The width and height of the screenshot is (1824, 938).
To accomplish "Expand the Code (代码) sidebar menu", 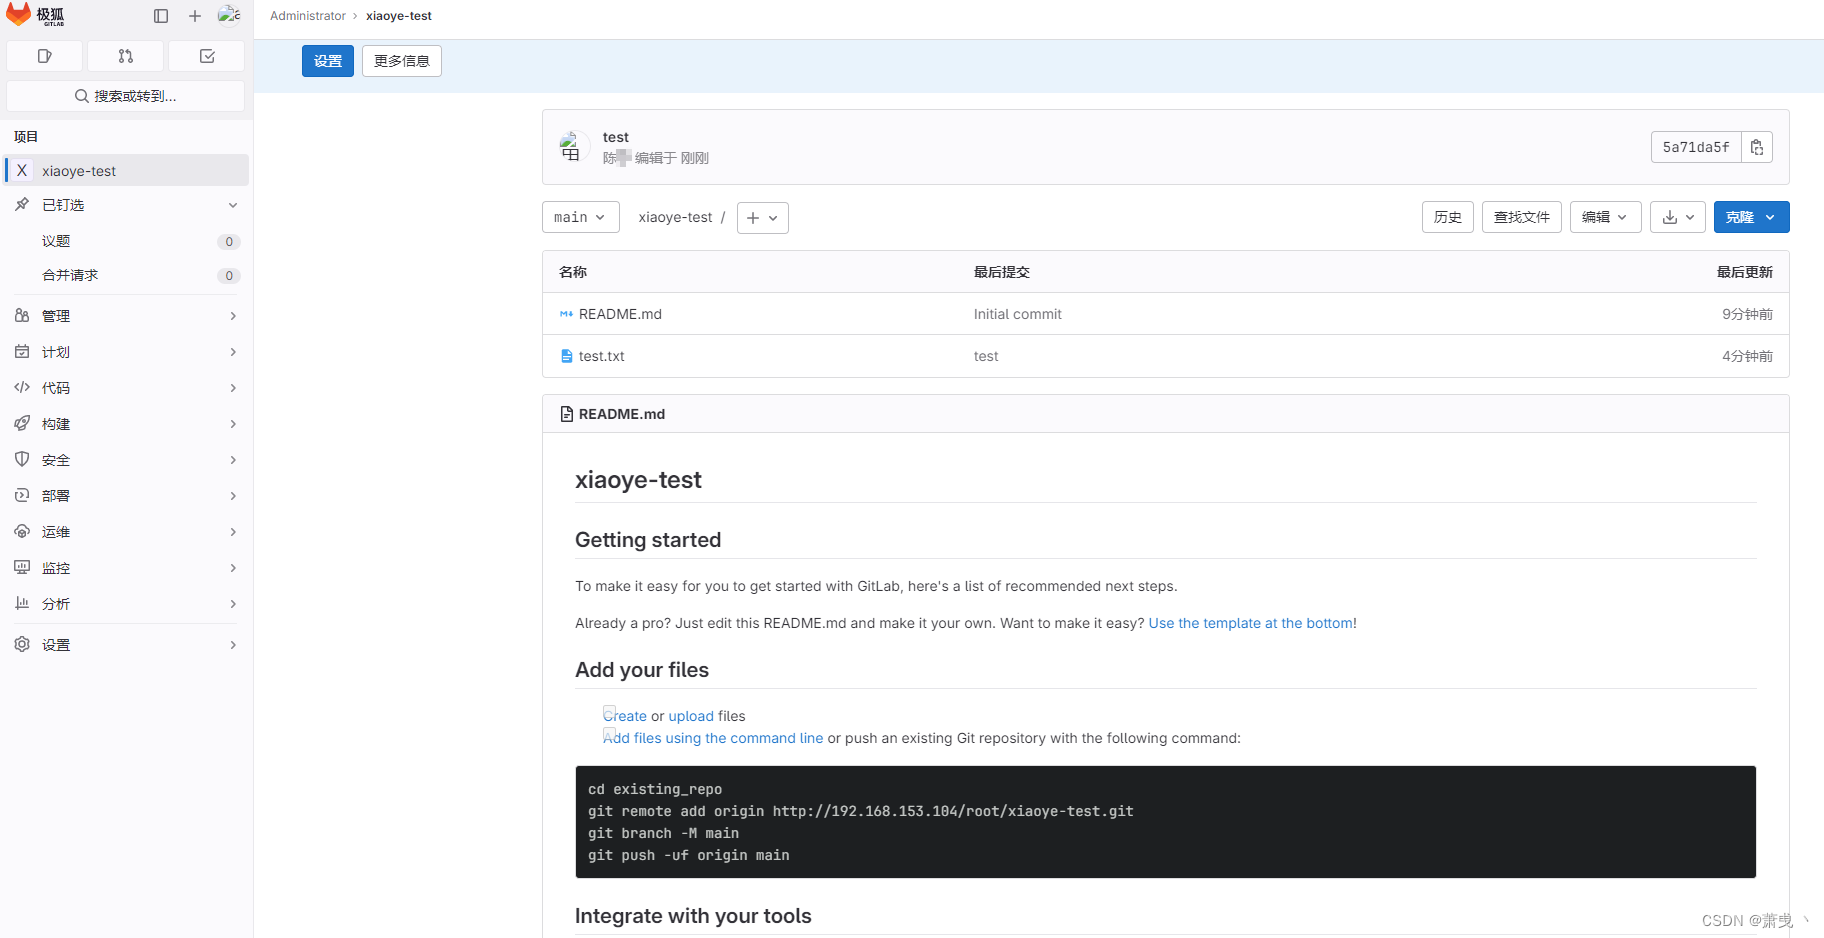I will [126, 388].
